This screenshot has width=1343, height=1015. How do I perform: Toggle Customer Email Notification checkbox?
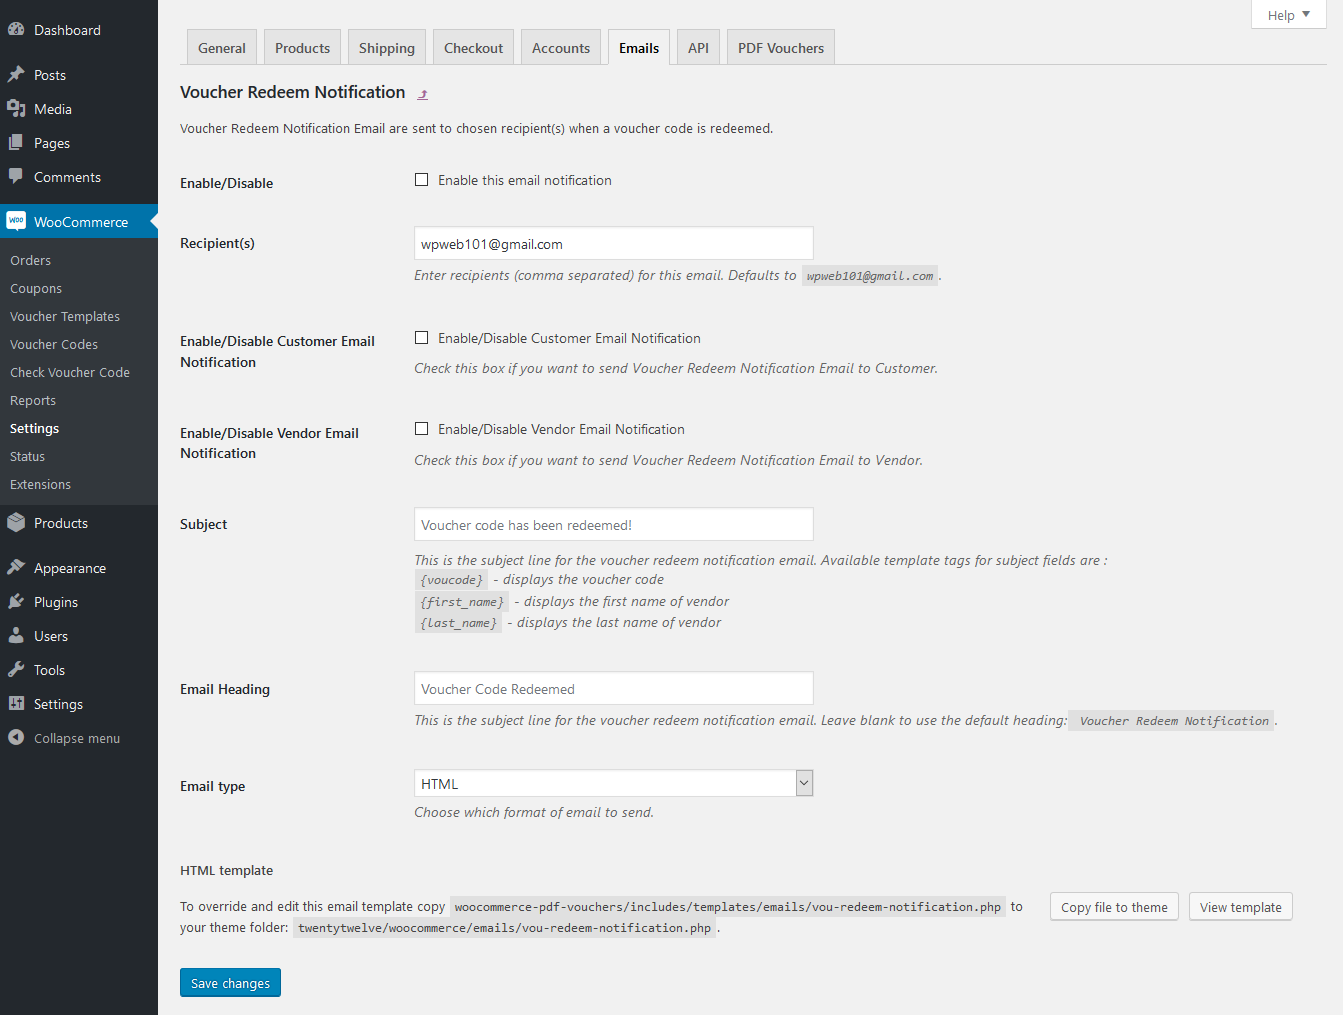(x=422, y=338)
